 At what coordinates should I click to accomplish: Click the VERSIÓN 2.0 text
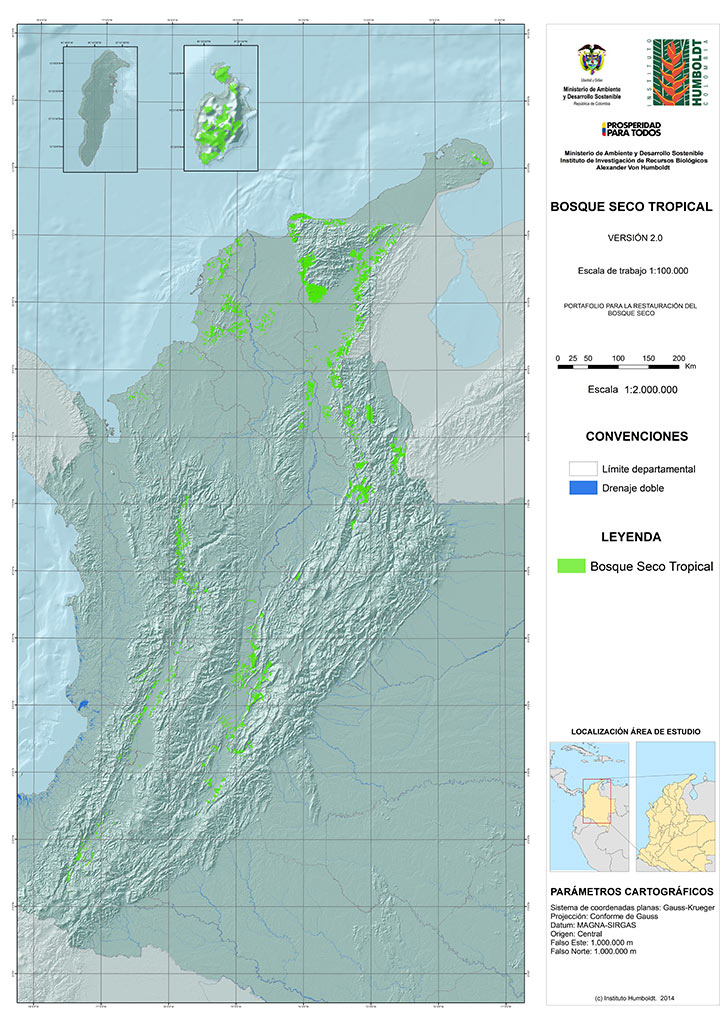pyautogui.click(x=635, y=238)
